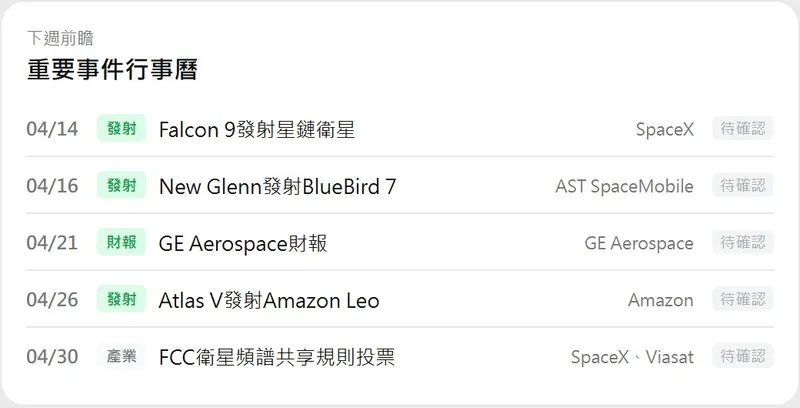Click the 待確認 status on the New Glenn row

point(743,186)
